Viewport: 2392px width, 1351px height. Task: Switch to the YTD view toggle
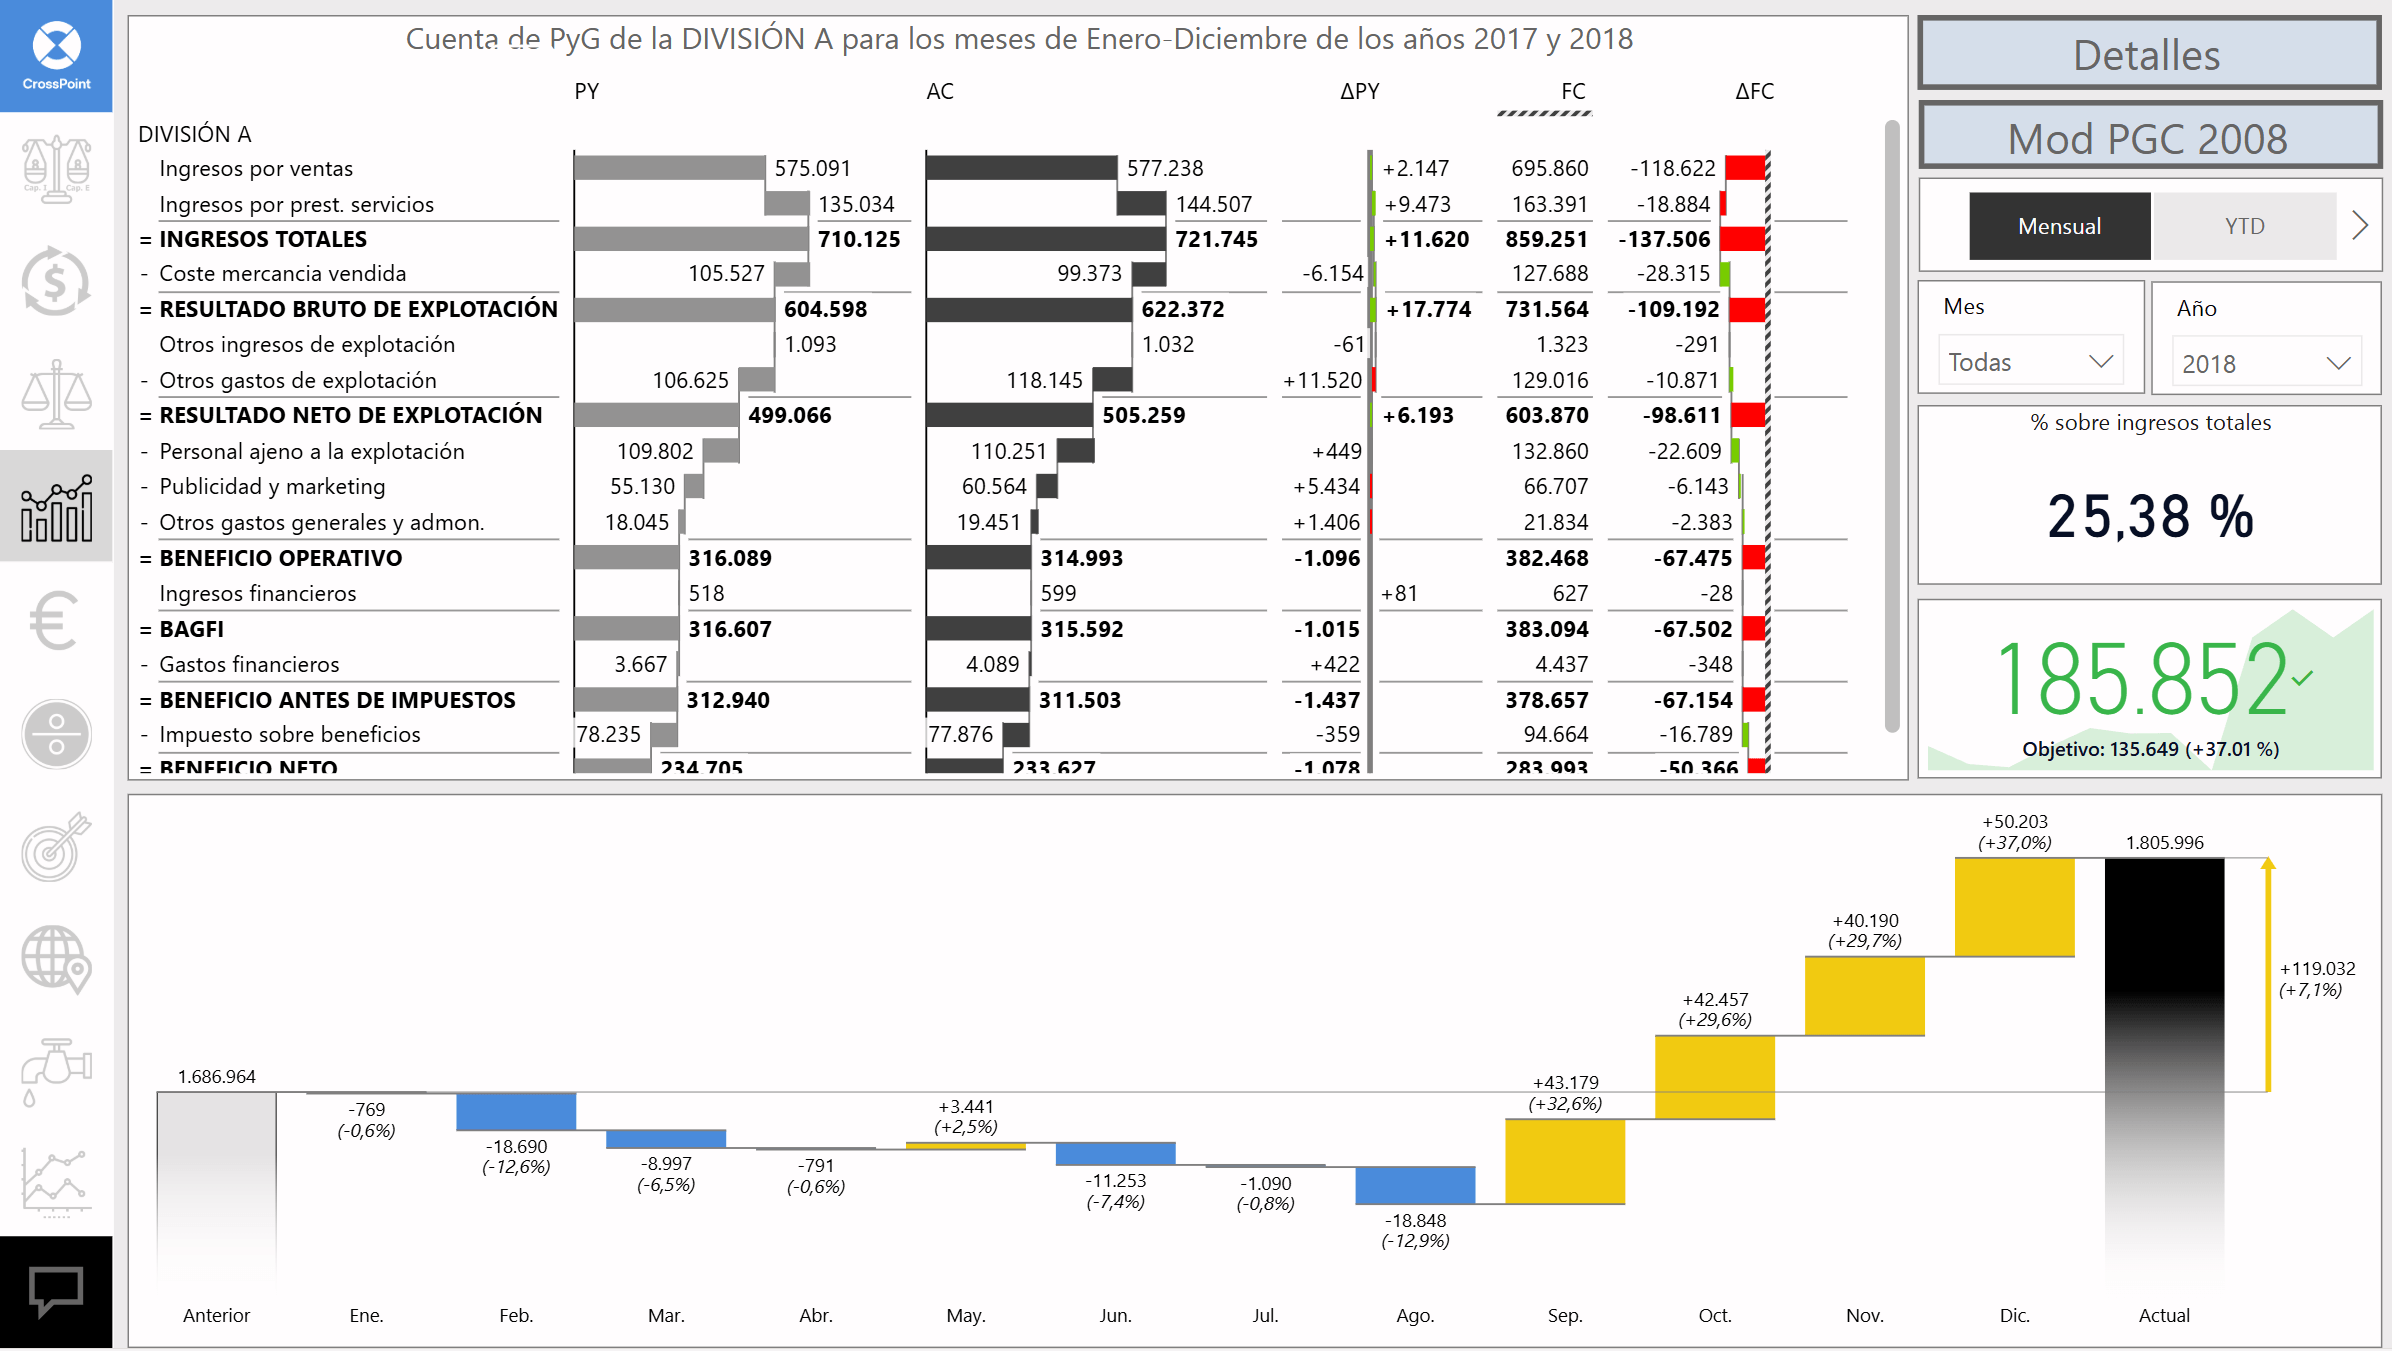pos(2244,226)
